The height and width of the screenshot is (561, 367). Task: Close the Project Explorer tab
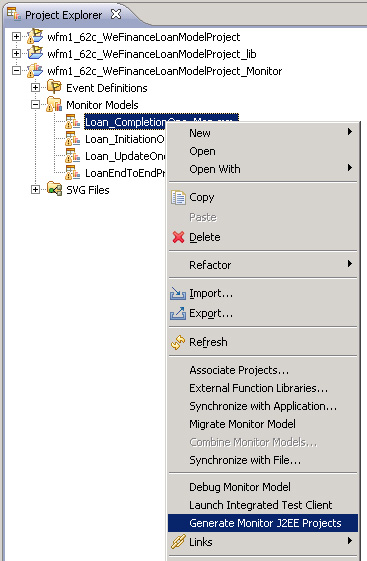(116, 14)
